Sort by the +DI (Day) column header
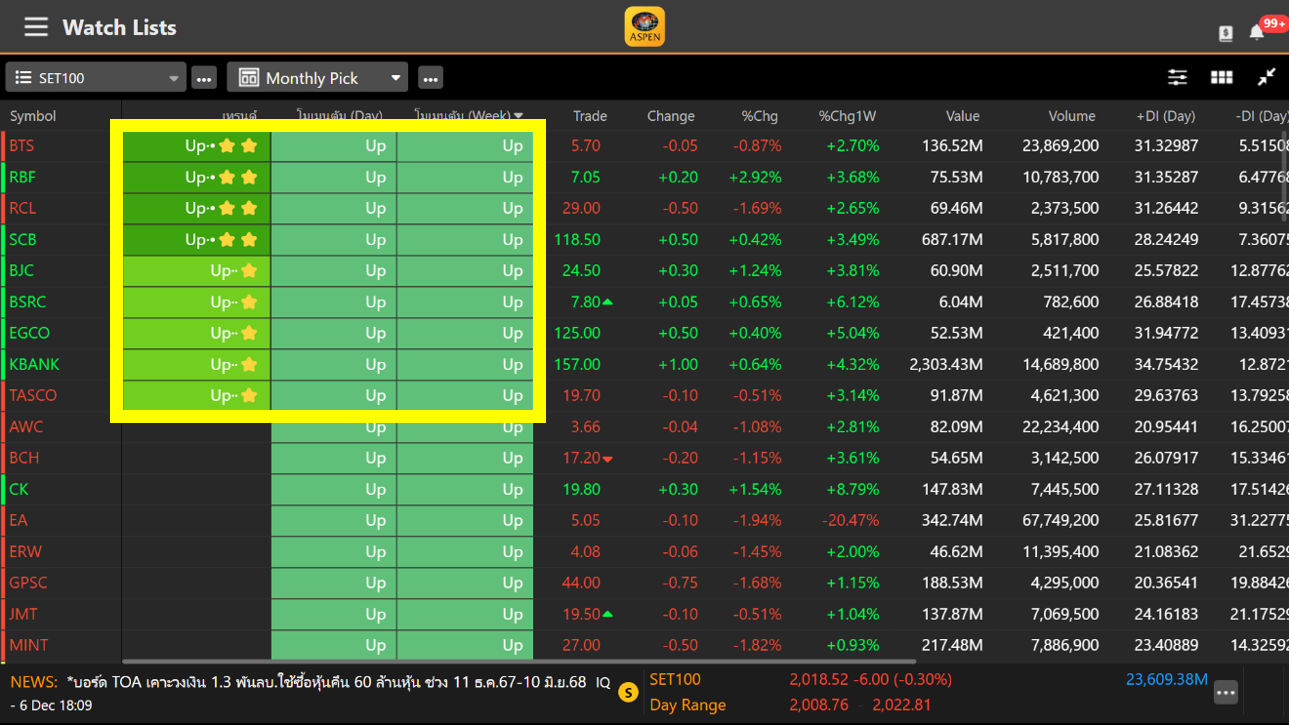 tap(1166, 116)
